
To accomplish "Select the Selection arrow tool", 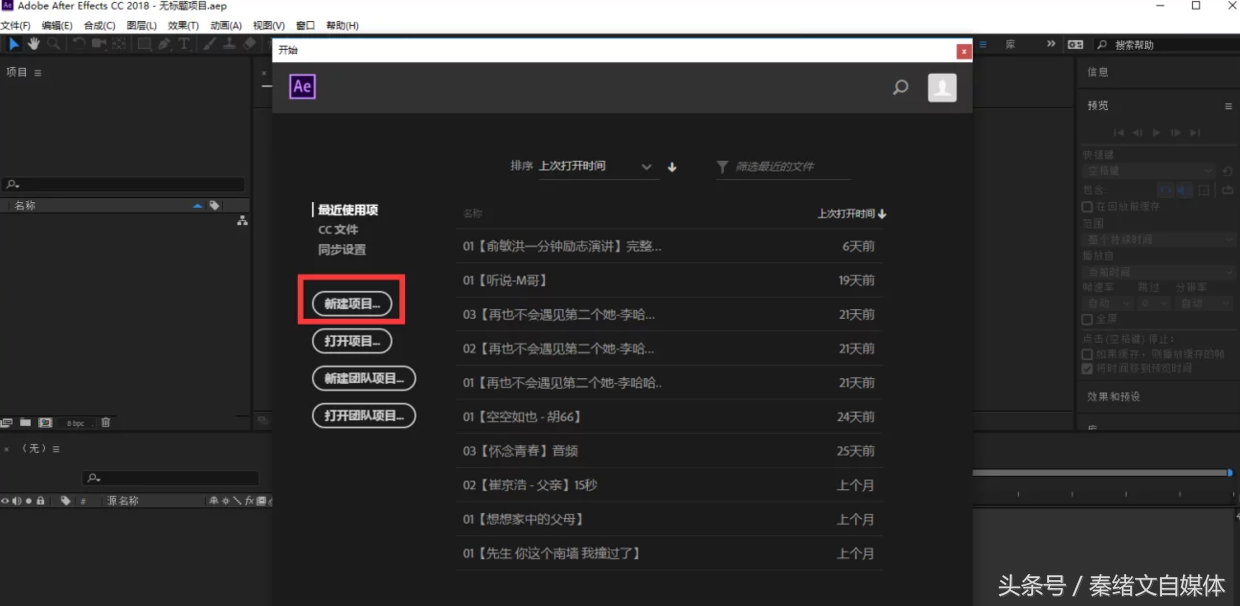I will [14, 44].
